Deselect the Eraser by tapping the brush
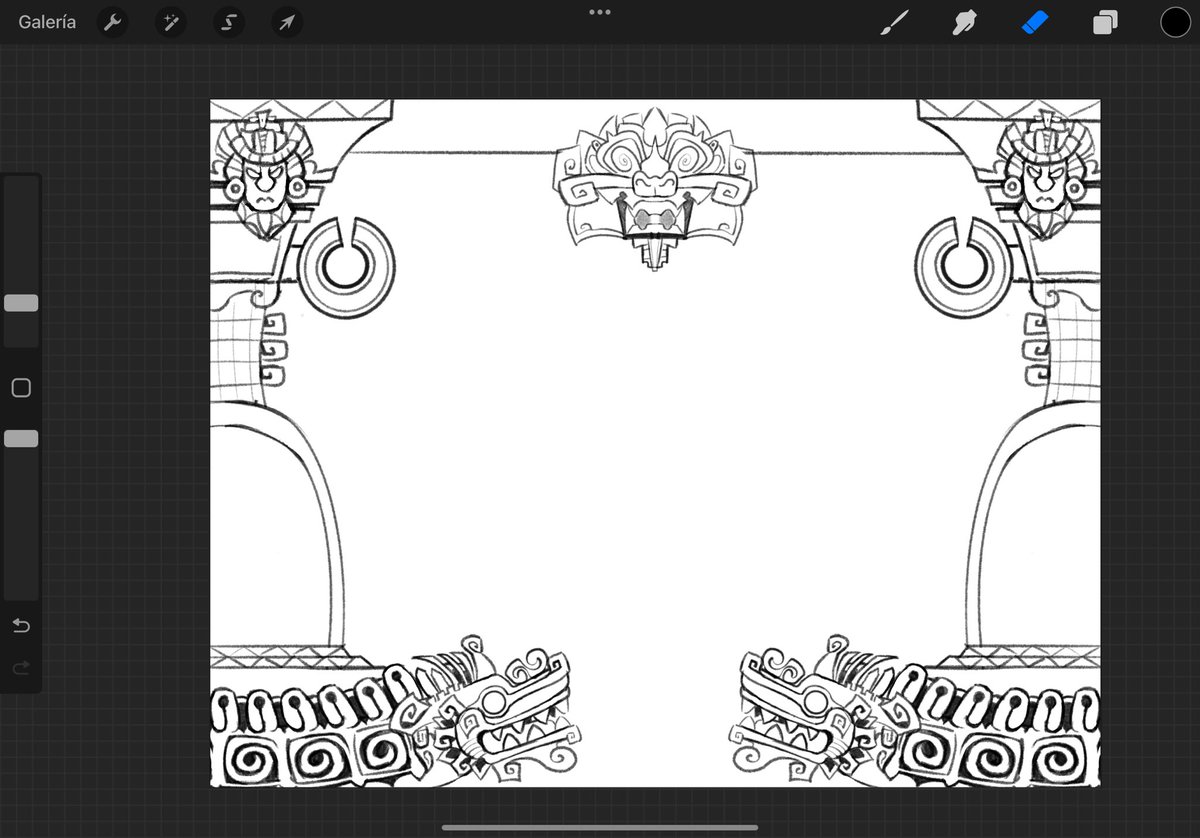Image resolution: width=1200 pixels, height=838 pixels. pos(893,21)
